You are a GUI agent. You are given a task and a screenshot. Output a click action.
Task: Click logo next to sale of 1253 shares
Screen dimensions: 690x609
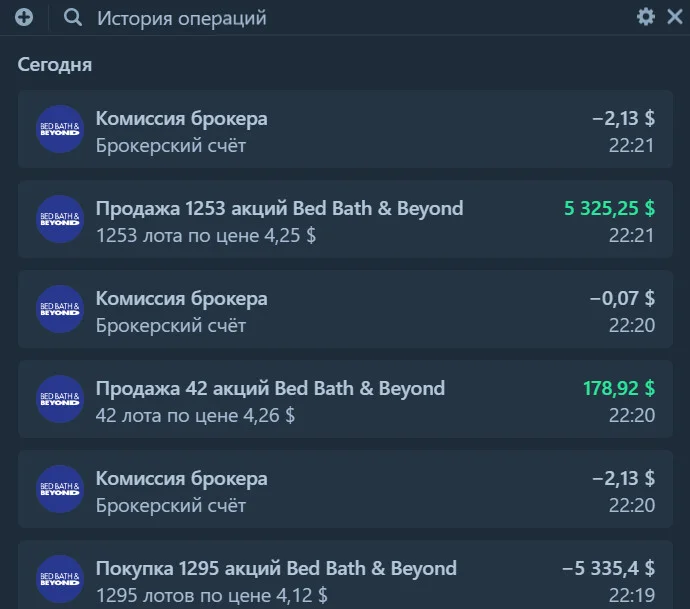[x=60, y=219]
